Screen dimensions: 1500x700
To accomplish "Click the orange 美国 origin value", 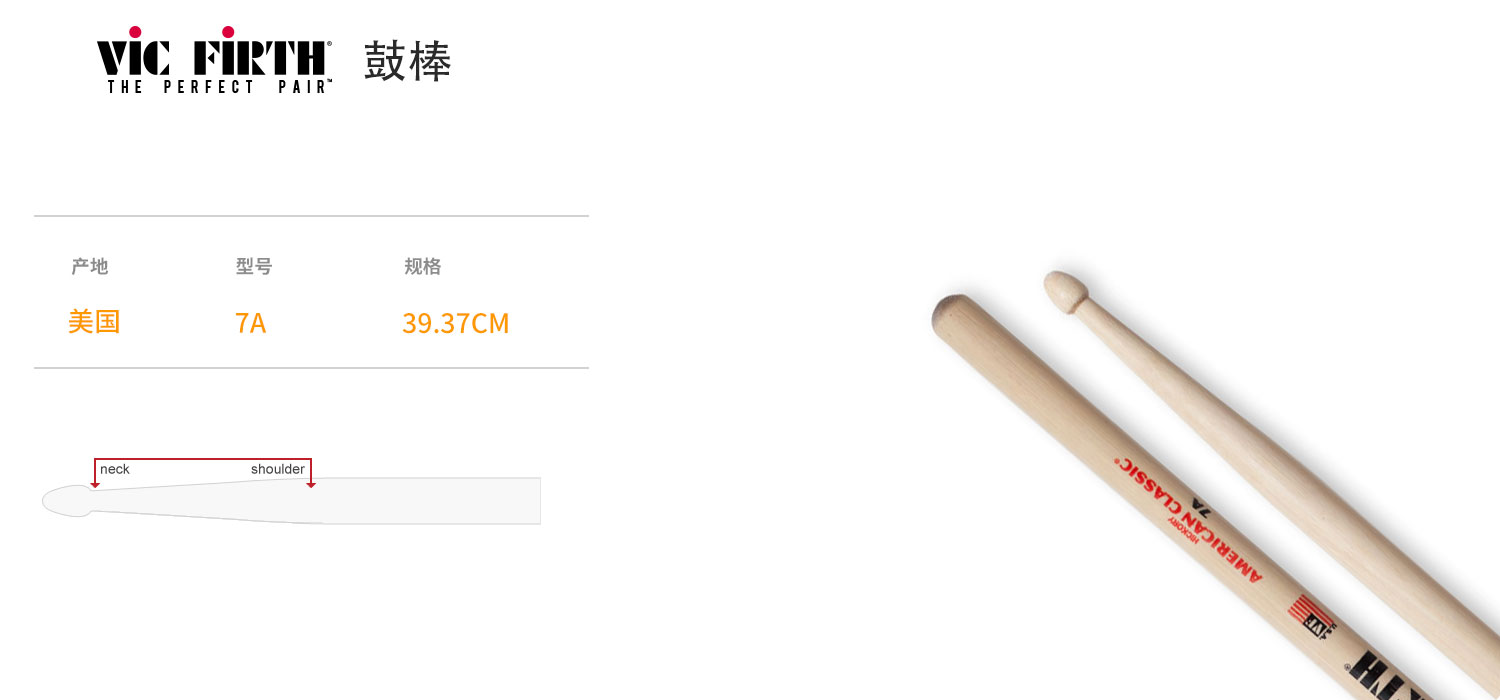I will pyautogui.click(x=94, y=322).
